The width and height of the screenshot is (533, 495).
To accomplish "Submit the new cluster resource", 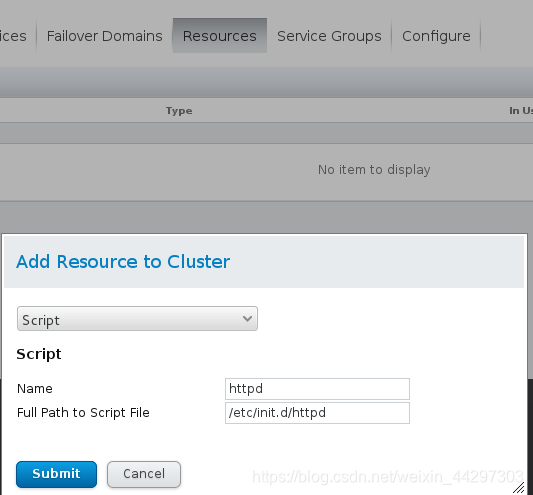I will tap(56, 474).
